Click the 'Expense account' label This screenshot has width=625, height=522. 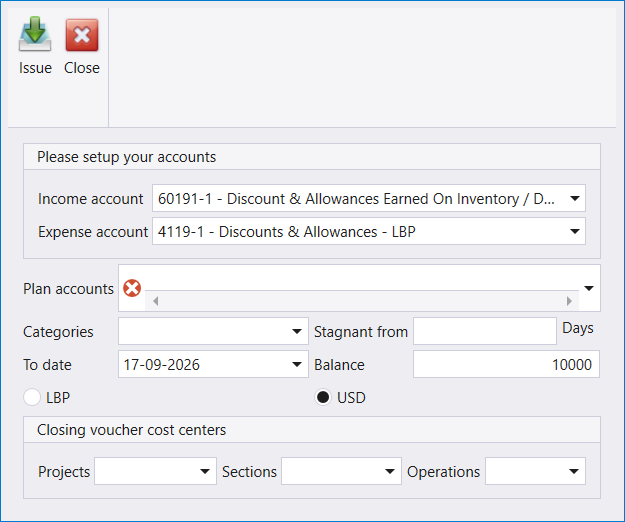pyautogui.click(x=93, y=232)
